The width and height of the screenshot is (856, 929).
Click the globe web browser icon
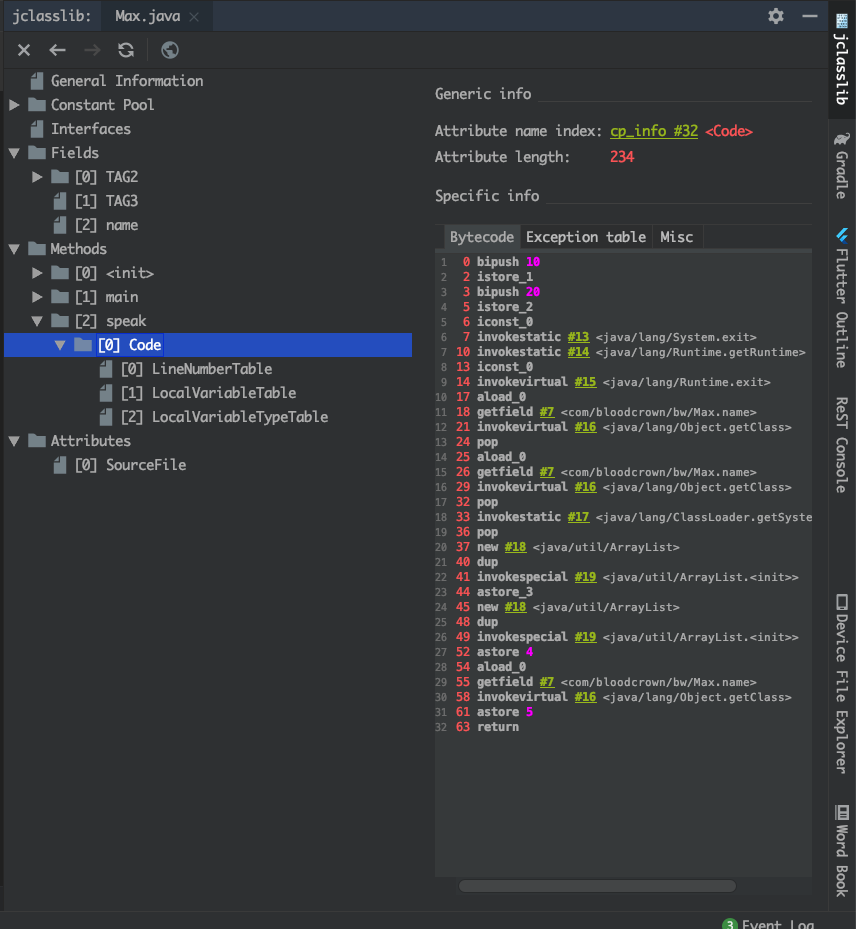(x=169, y=50)
